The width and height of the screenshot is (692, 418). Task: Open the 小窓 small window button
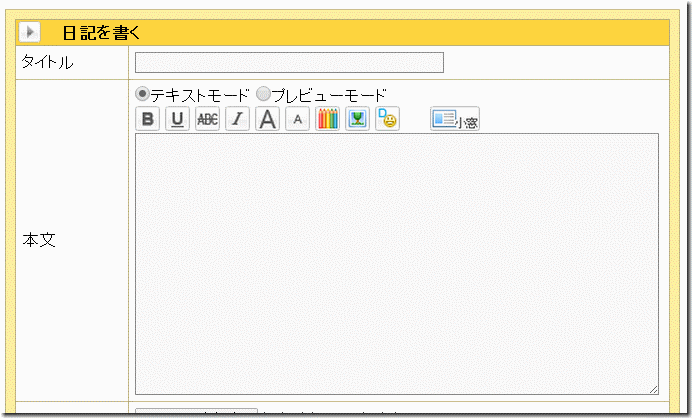coord(454,119)
